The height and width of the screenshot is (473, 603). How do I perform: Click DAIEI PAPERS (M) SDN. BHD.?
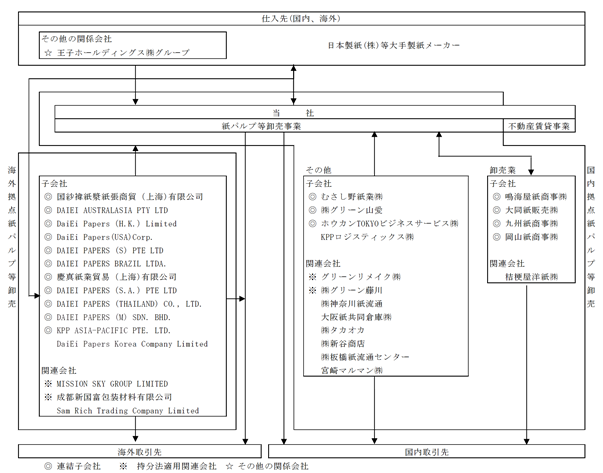[x=113, y=317]
